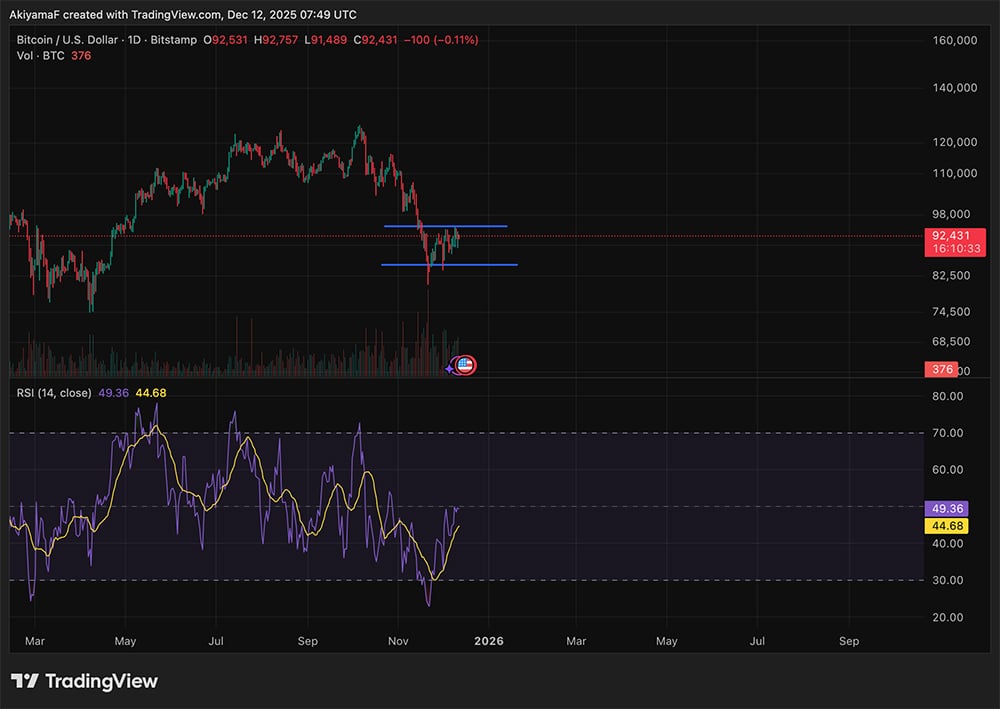Click the yellow RSI average label 44.68

click(x=945, y=525)
